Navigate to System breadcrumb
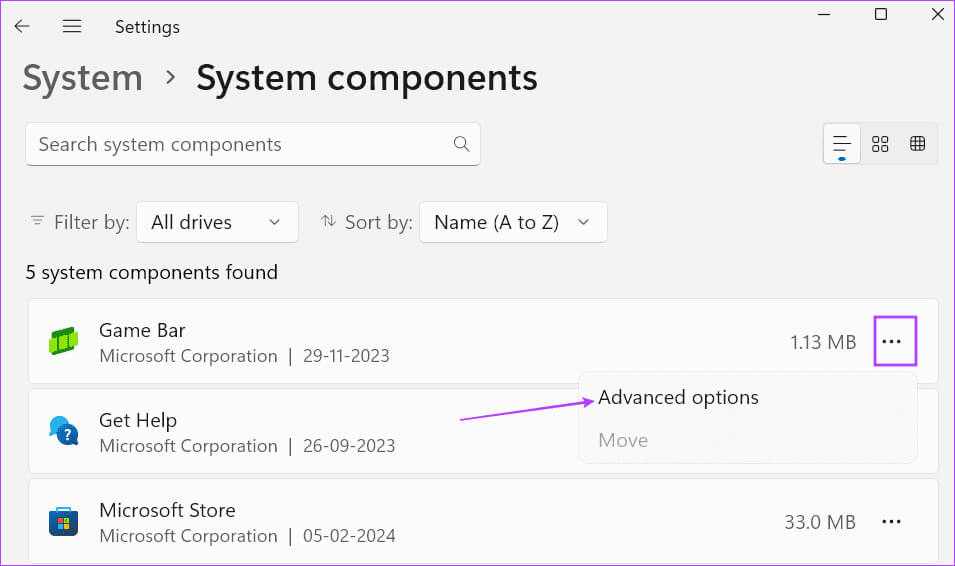This screenshot has width=955, height=566. tap(83, 79)
